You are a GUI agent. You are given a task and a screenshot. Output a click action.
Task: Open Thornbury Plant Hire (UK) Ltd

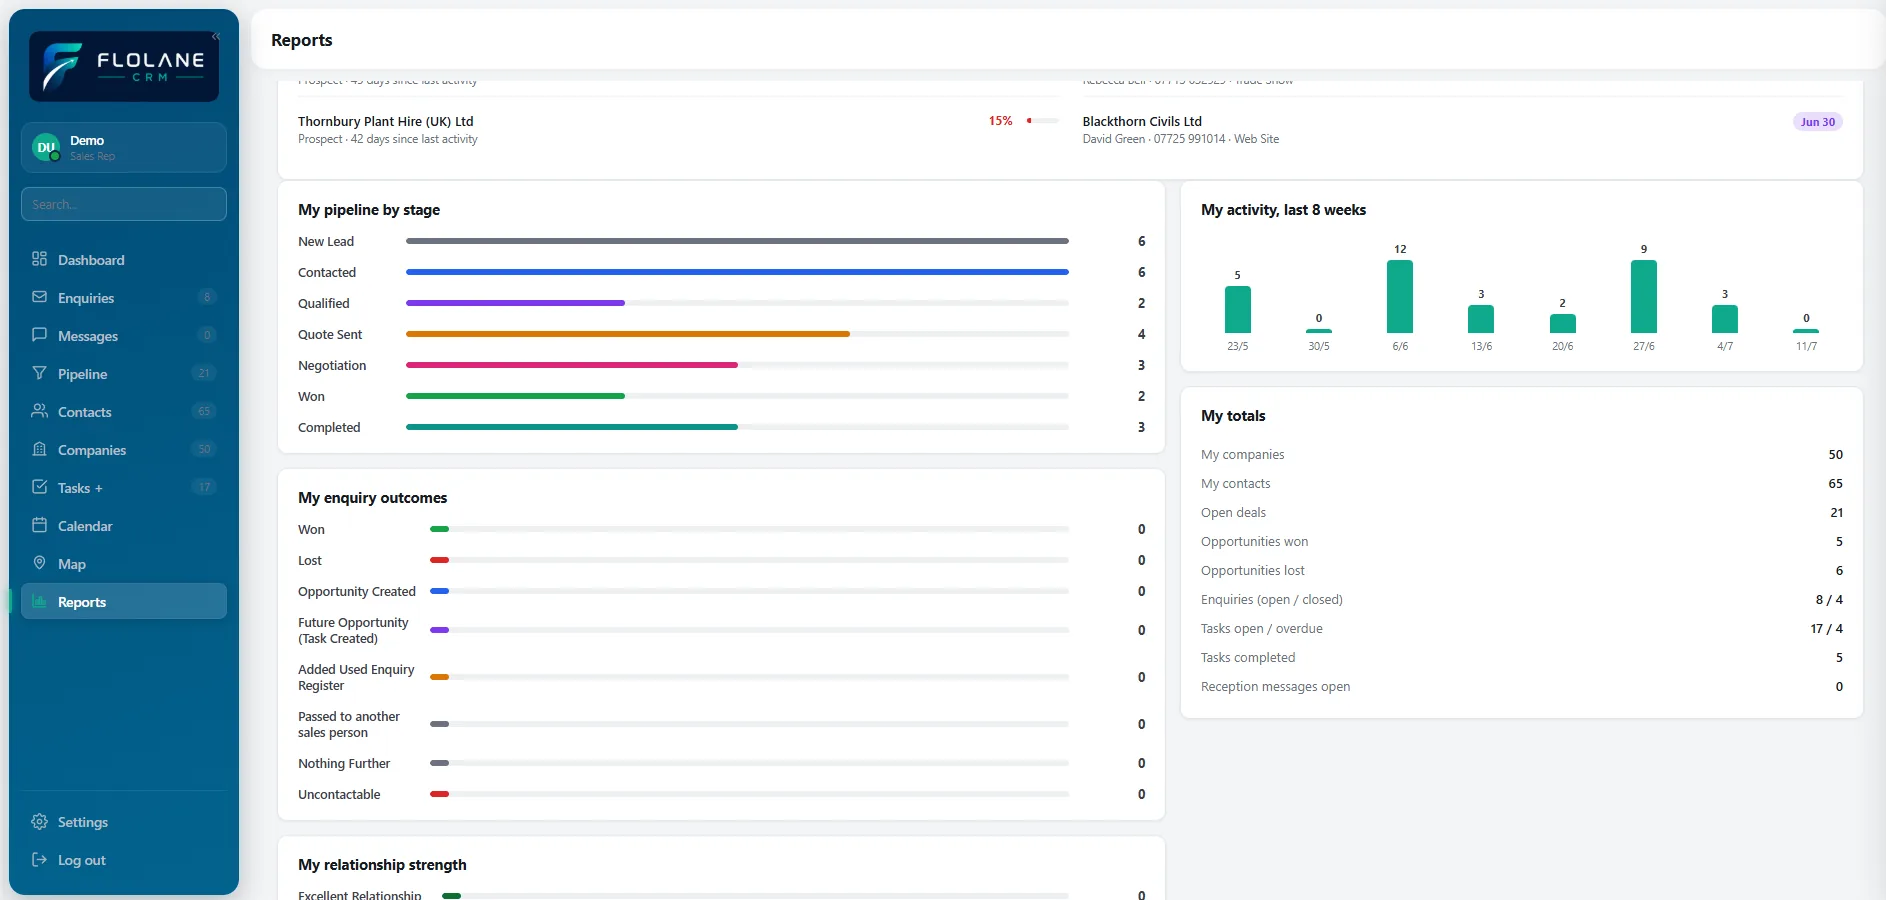tap(385, 121)
